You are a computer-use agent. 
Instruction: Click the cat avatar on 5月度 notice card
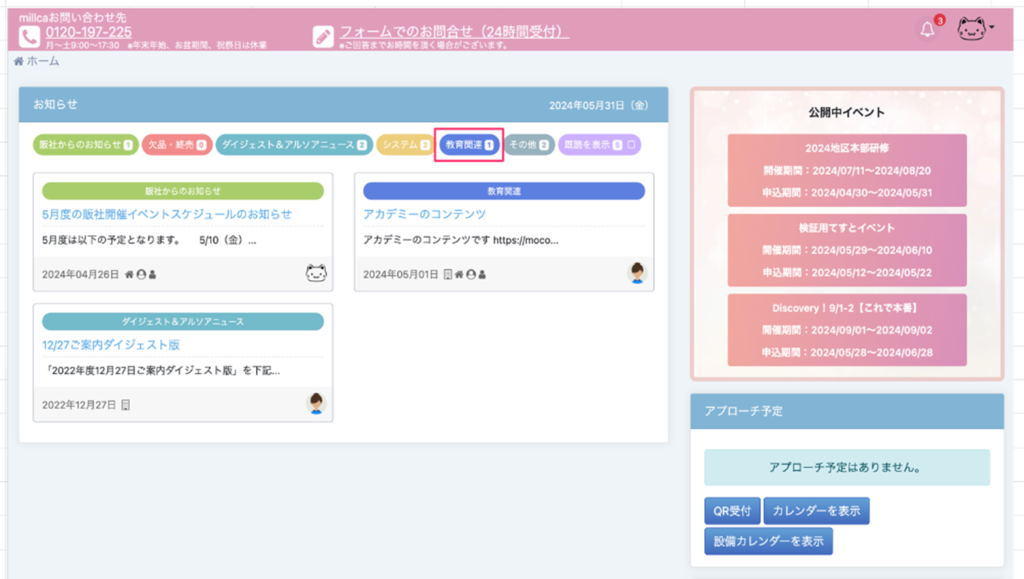click(x=316, y=273)
